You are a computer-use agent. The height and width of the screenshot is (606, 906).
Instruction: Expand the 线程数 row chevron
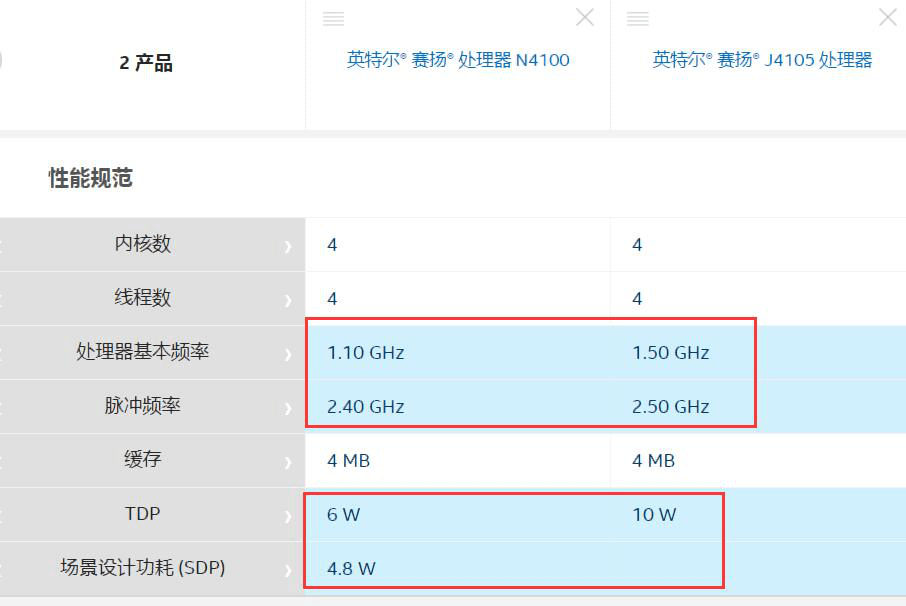coord(288,300)
